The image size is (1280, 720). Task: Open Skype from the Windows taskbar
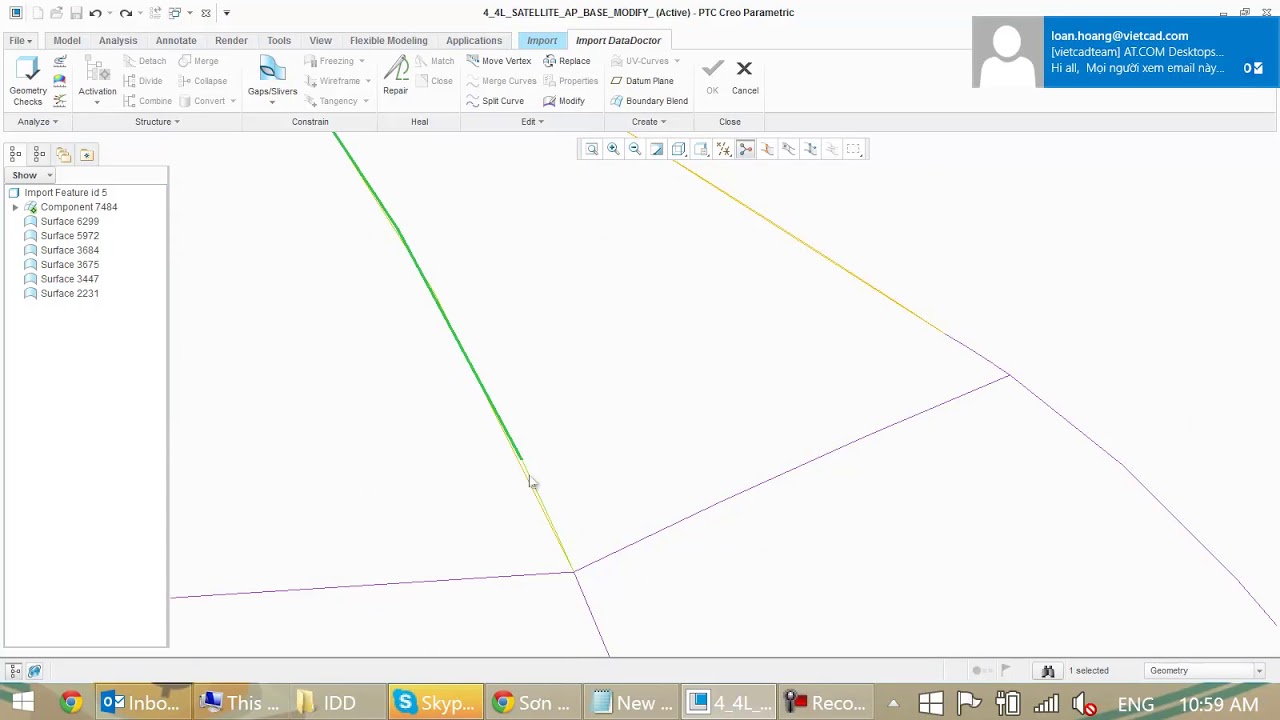435,703
